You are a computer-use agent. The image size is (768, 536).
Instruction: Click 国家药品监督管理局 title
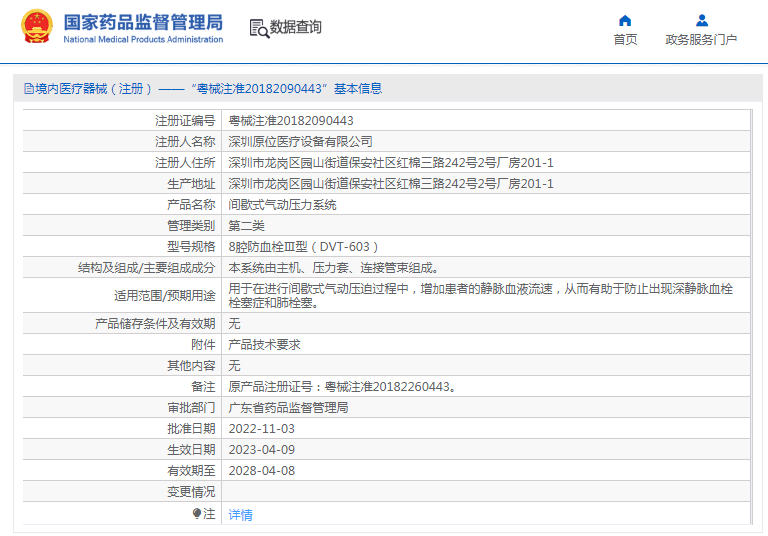coord(143,23)
